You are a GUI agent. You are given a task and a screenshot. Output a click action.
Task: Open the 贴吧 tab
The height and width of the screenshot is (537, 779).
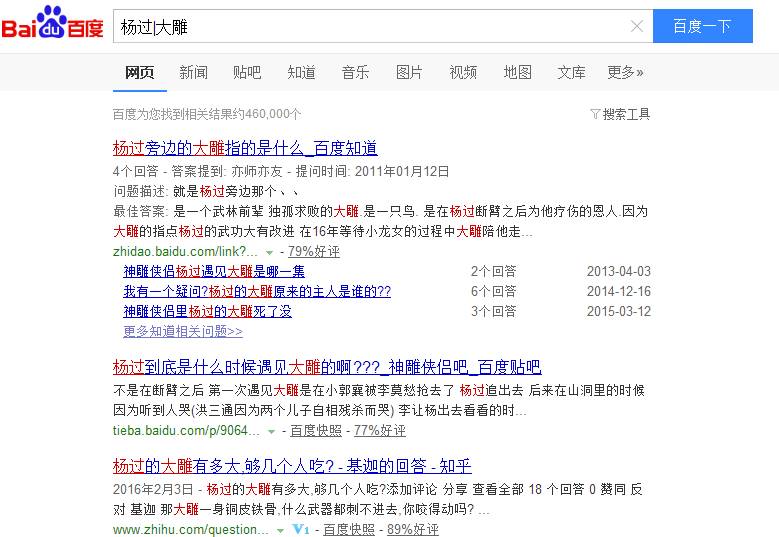point(247,73)
